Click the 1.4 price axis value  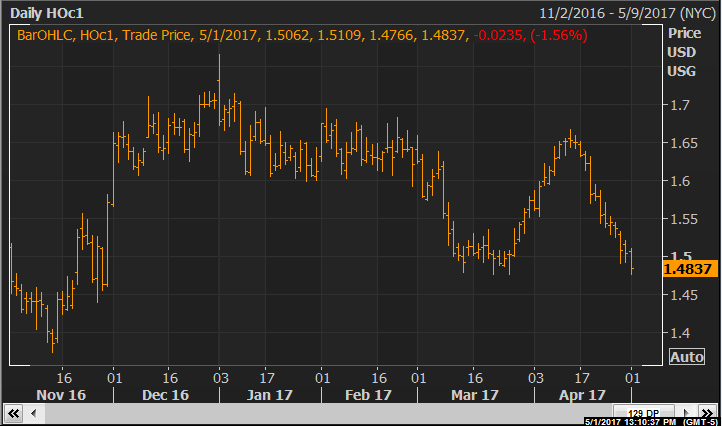pyautogui.click(x=680, y=333)
